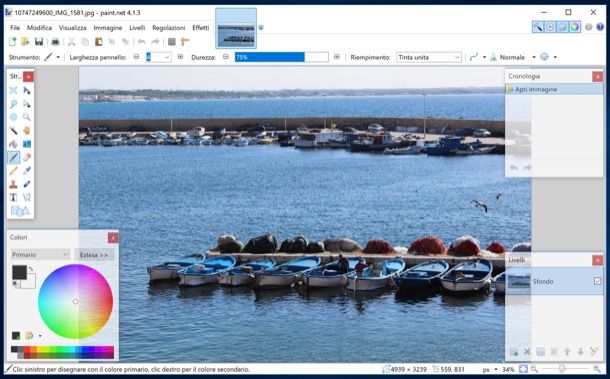
Task: Select the Paint Bucket tool
Action: tap(13, 144)
